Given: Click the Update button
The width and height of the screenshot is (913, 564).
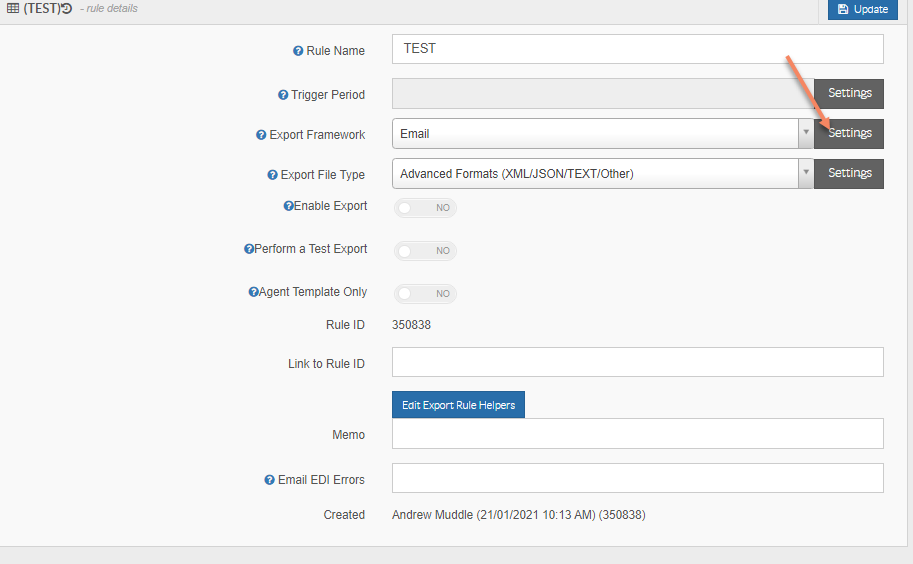Looking at the screenshot, I should (862, 10).
